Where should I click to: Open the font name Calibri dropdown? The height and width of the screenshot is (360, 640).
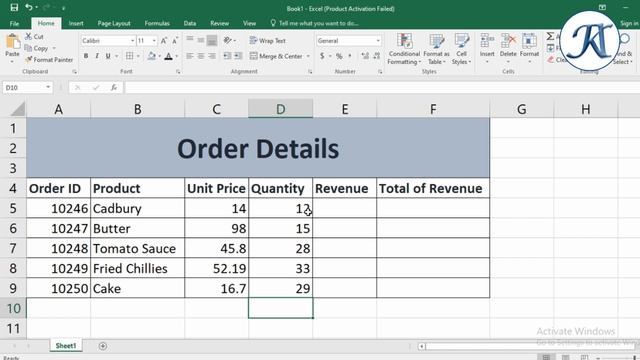pyautogui.click(x=132, y=41)
